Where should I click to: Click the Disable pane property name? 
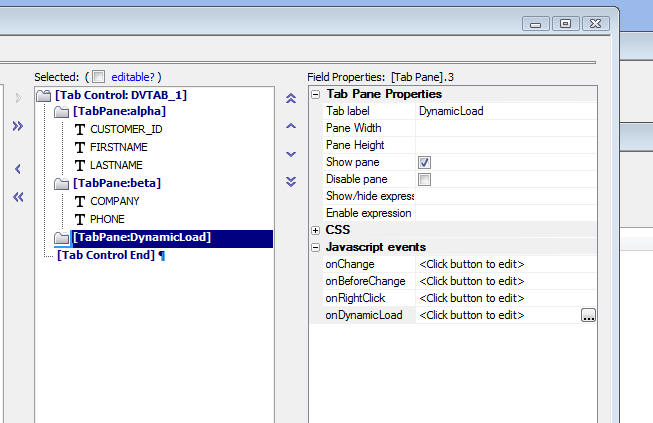(357, 179)
